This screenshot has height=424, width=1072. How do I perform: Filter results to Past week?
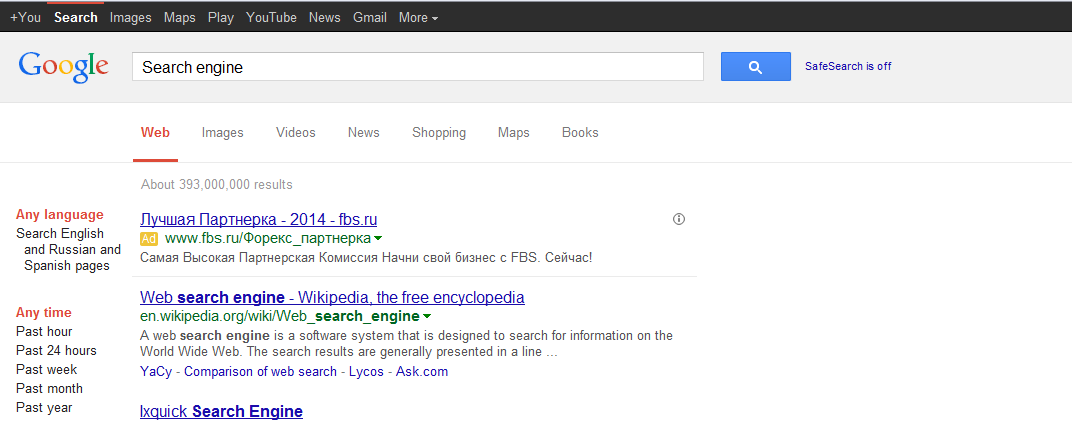pyautogui.click(x=46, y=370)
